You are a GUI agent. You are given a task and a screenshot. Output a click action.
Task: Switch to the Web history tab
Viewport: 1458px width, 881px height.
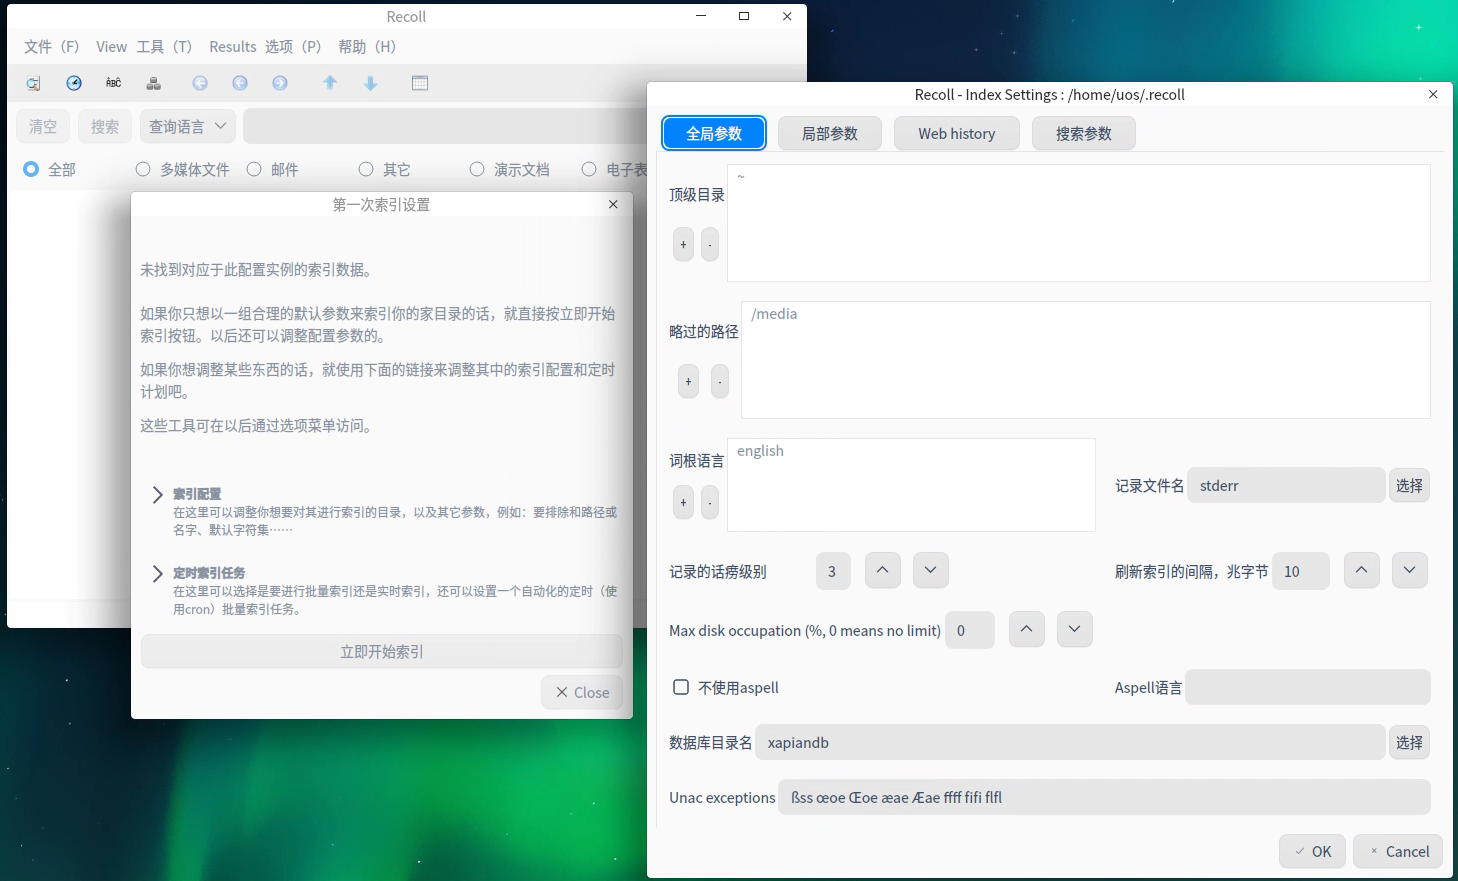957,133
